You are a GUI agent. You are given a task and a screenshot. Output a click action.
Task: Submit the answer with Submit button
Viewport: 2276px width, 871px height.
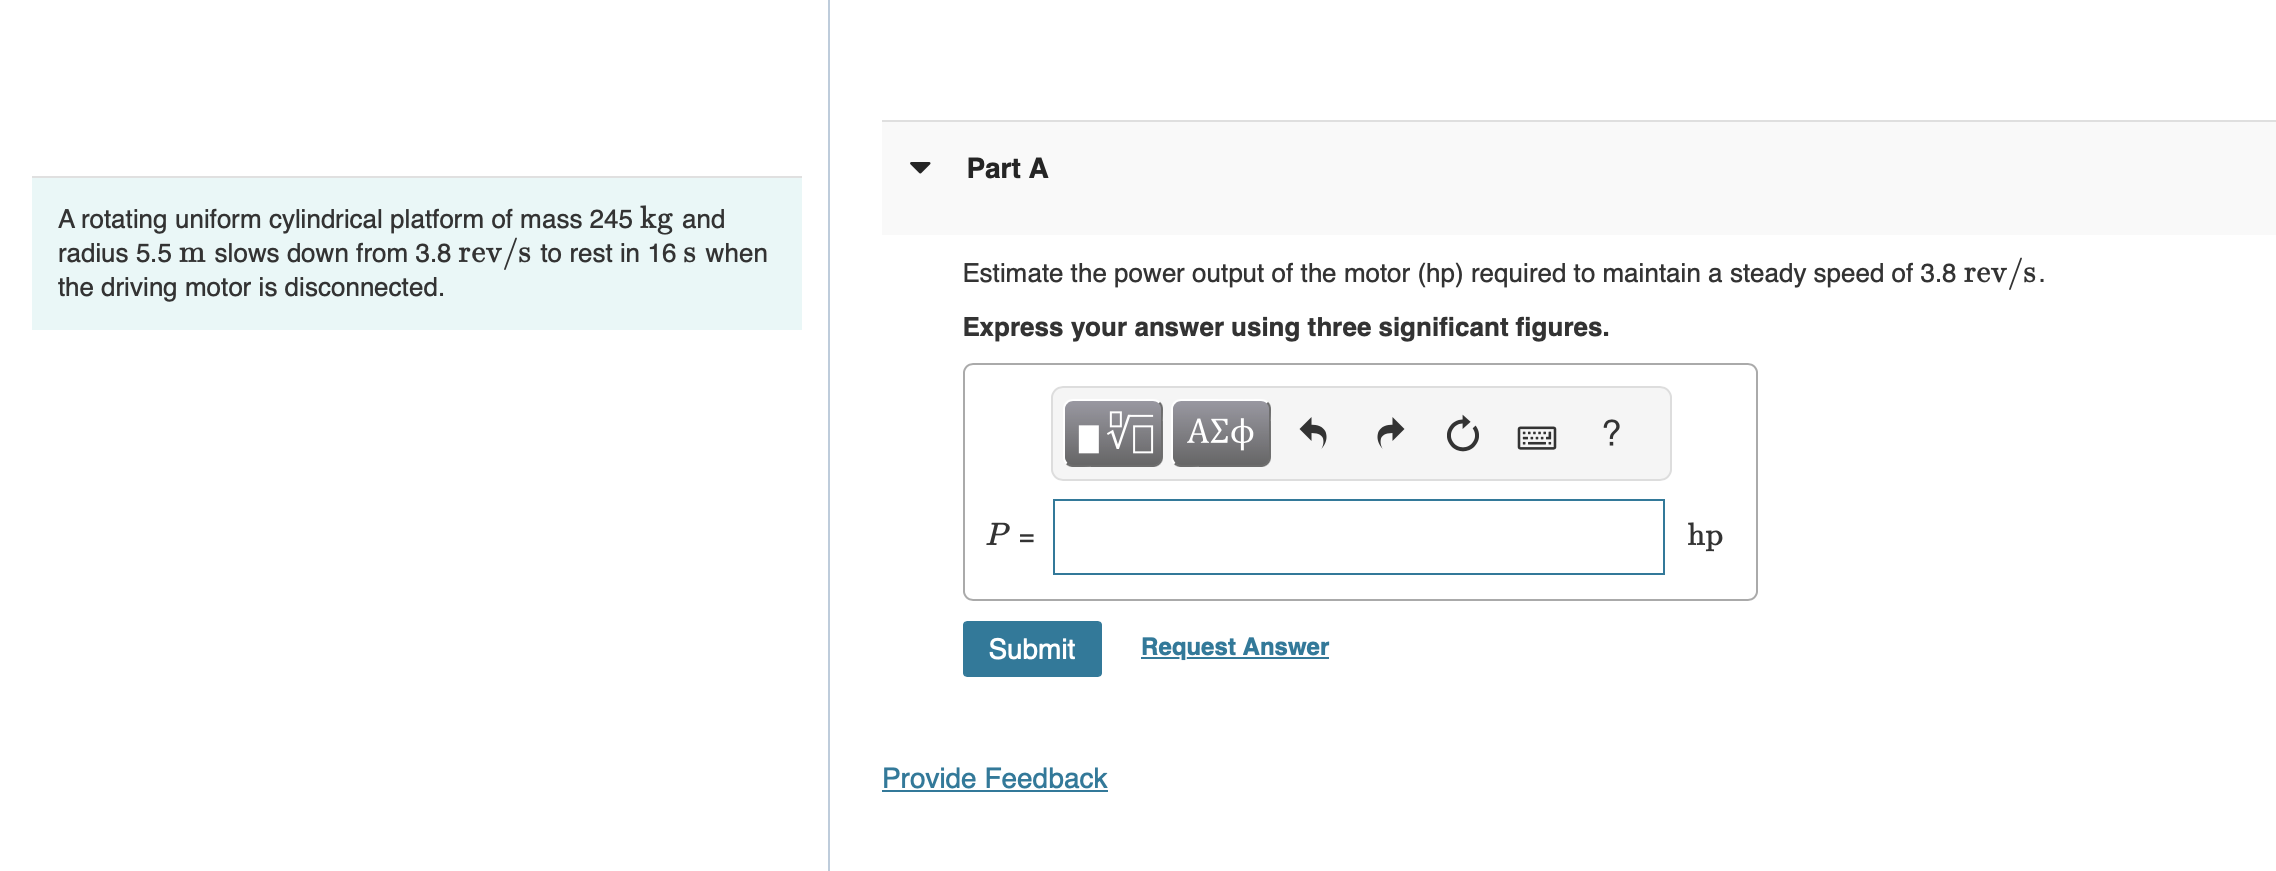tap(1032, 649)
